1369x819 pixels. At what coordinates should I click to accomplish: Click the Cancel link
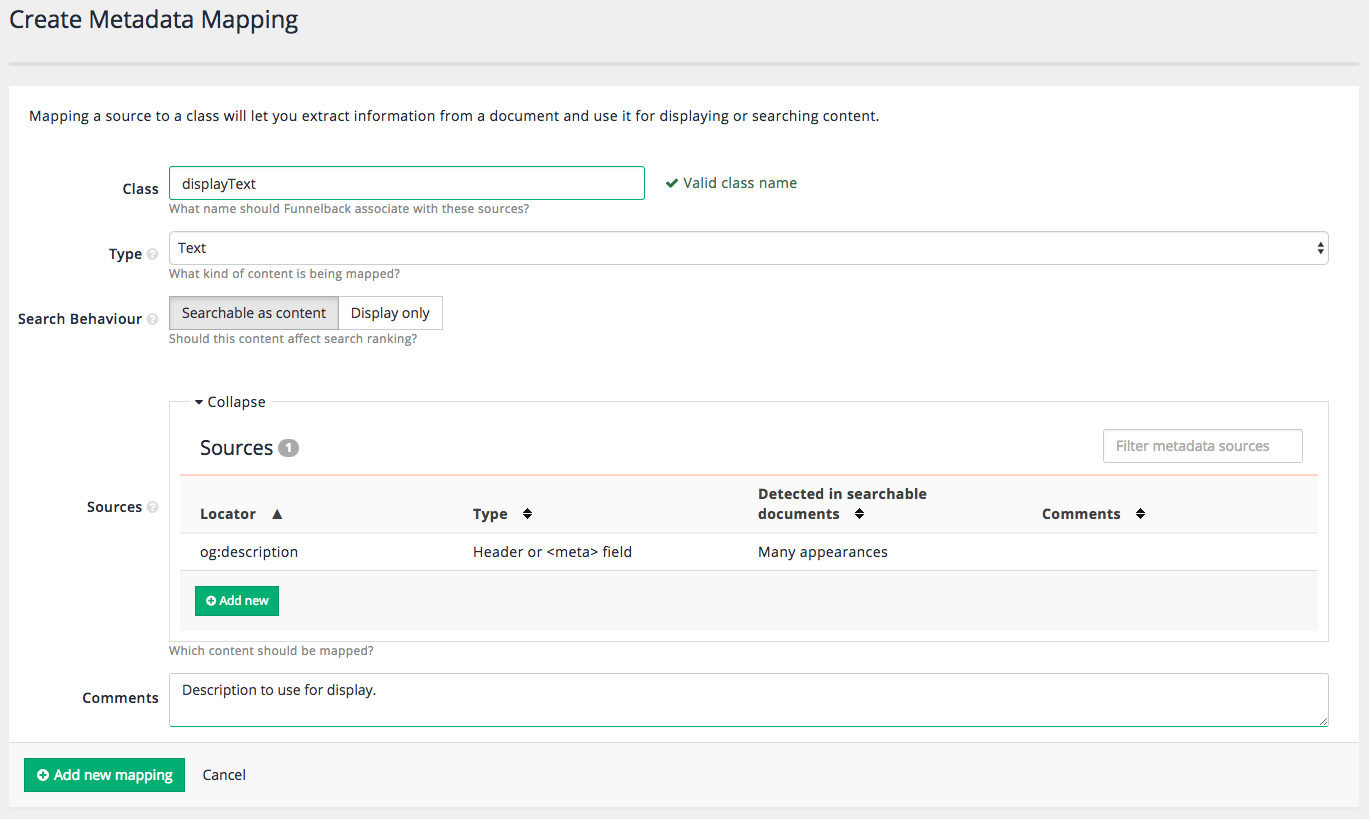[x=223, y=774]
